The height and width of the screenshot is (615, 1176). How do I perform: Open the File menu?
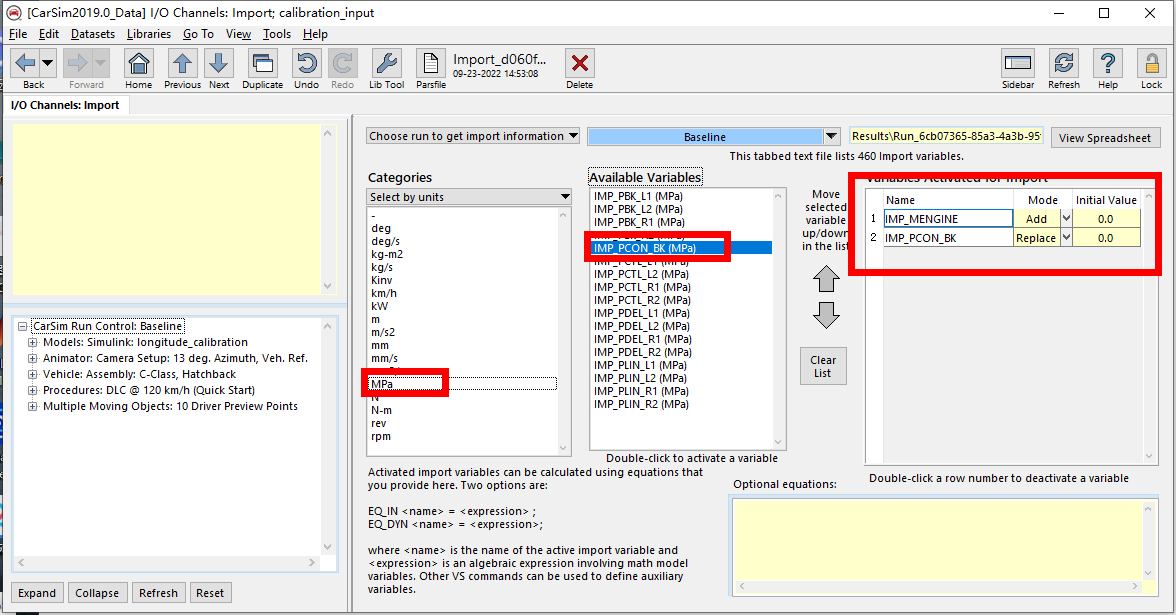18,34
